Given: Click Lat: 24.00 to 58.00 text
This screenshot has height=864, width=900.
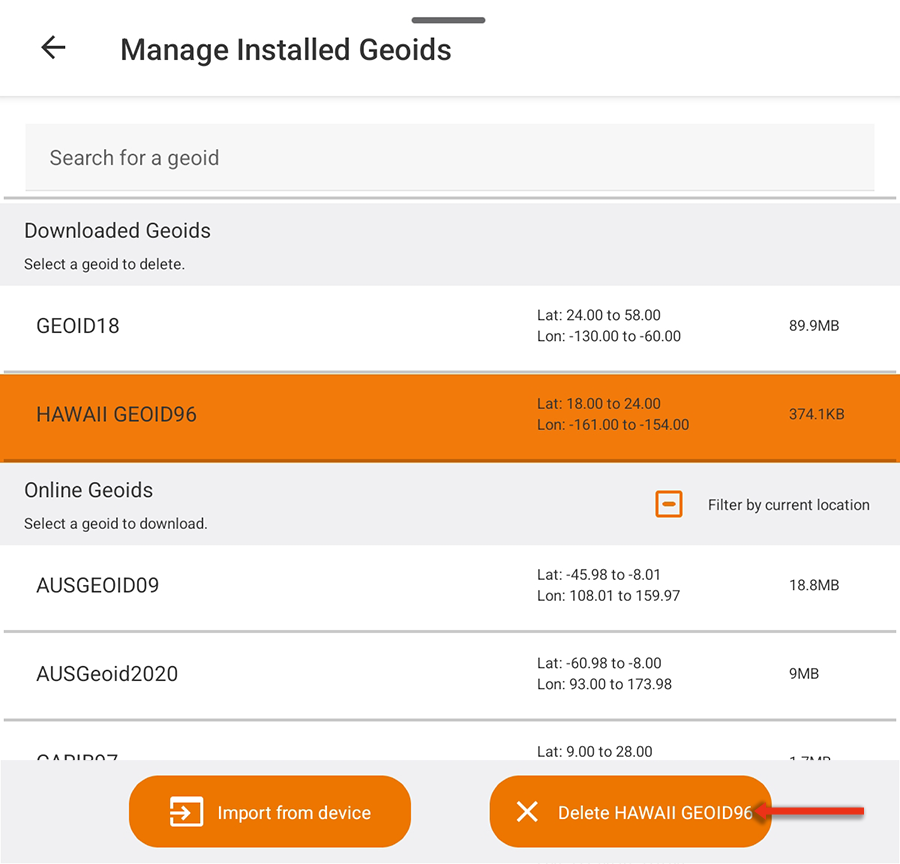Looking at the screenshot, I should pyautogui.click(x=599, y=315).
